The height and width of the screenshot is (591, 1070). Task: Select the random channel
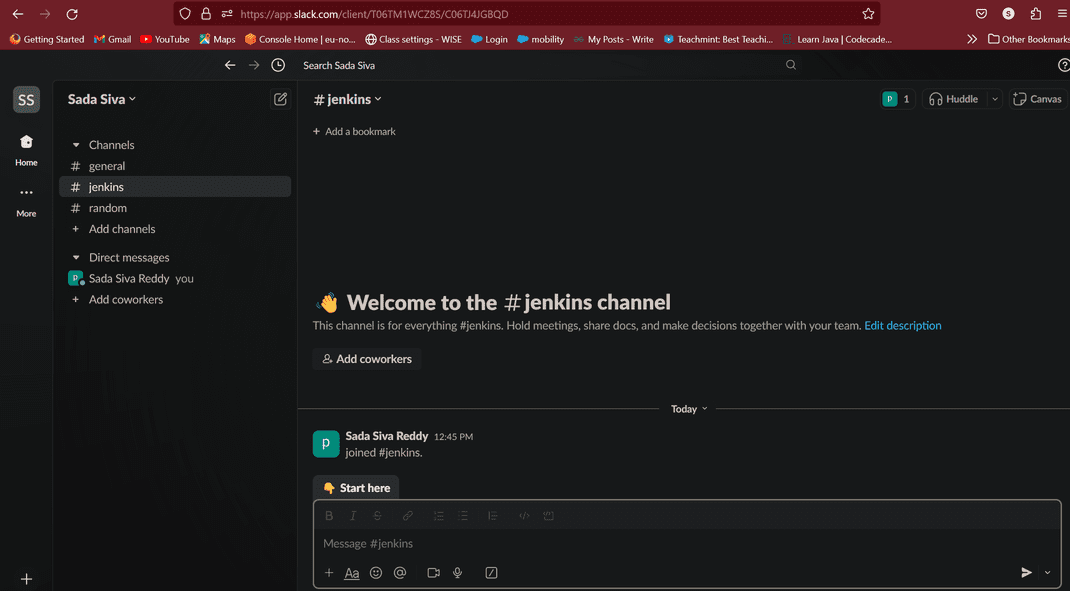pos(175,208)
